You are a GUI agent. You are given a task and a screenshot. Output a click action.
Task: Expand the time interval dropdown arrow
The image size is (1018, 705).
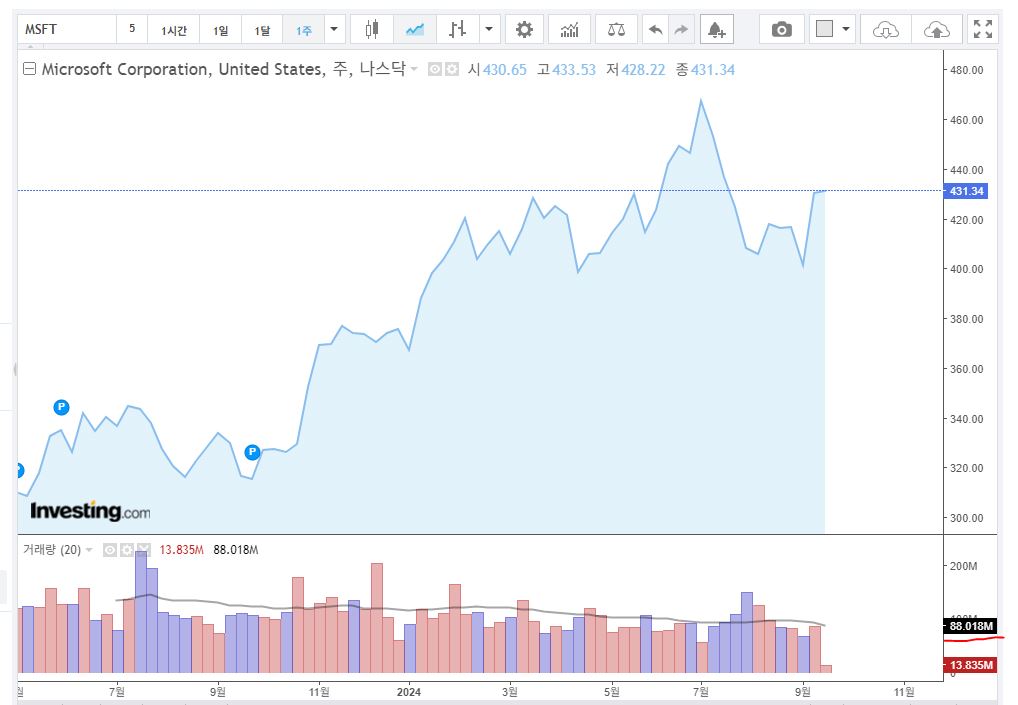[334, 29]
